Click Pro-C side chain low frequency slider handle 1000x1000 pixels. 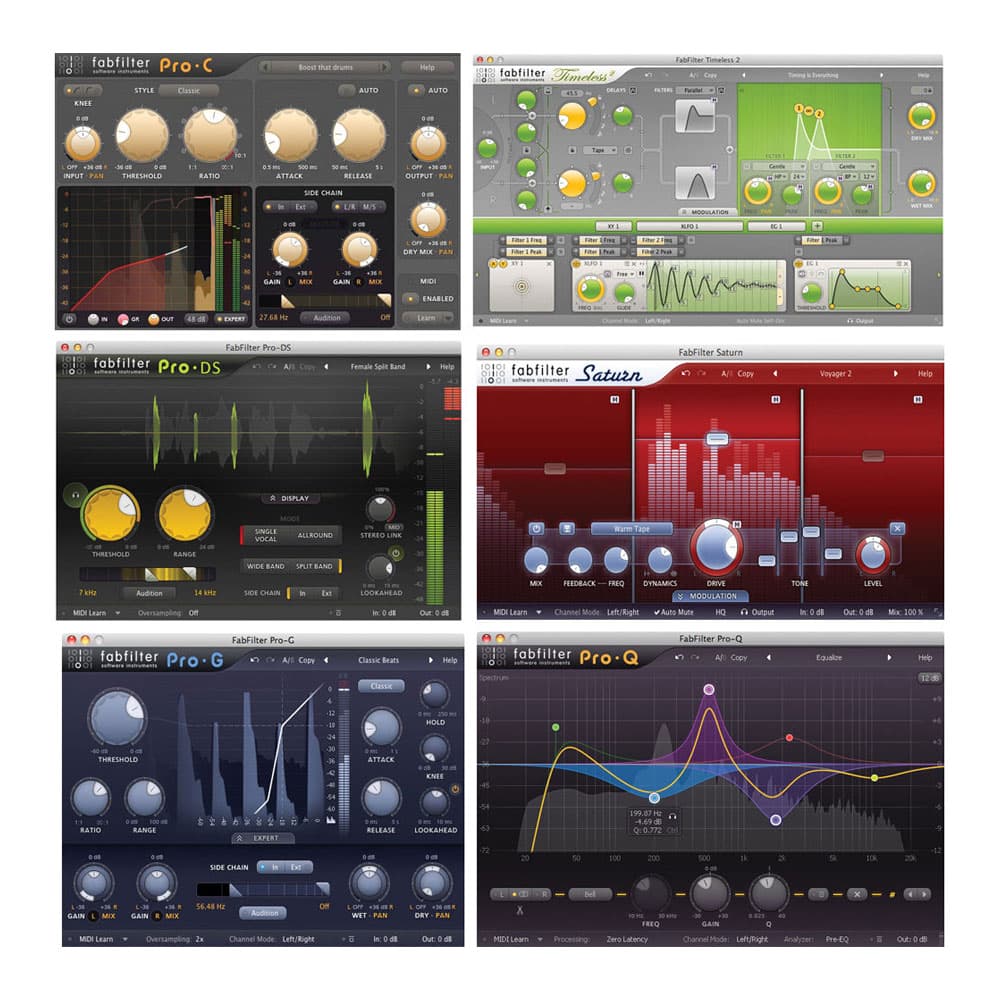[x=288, y=302]
